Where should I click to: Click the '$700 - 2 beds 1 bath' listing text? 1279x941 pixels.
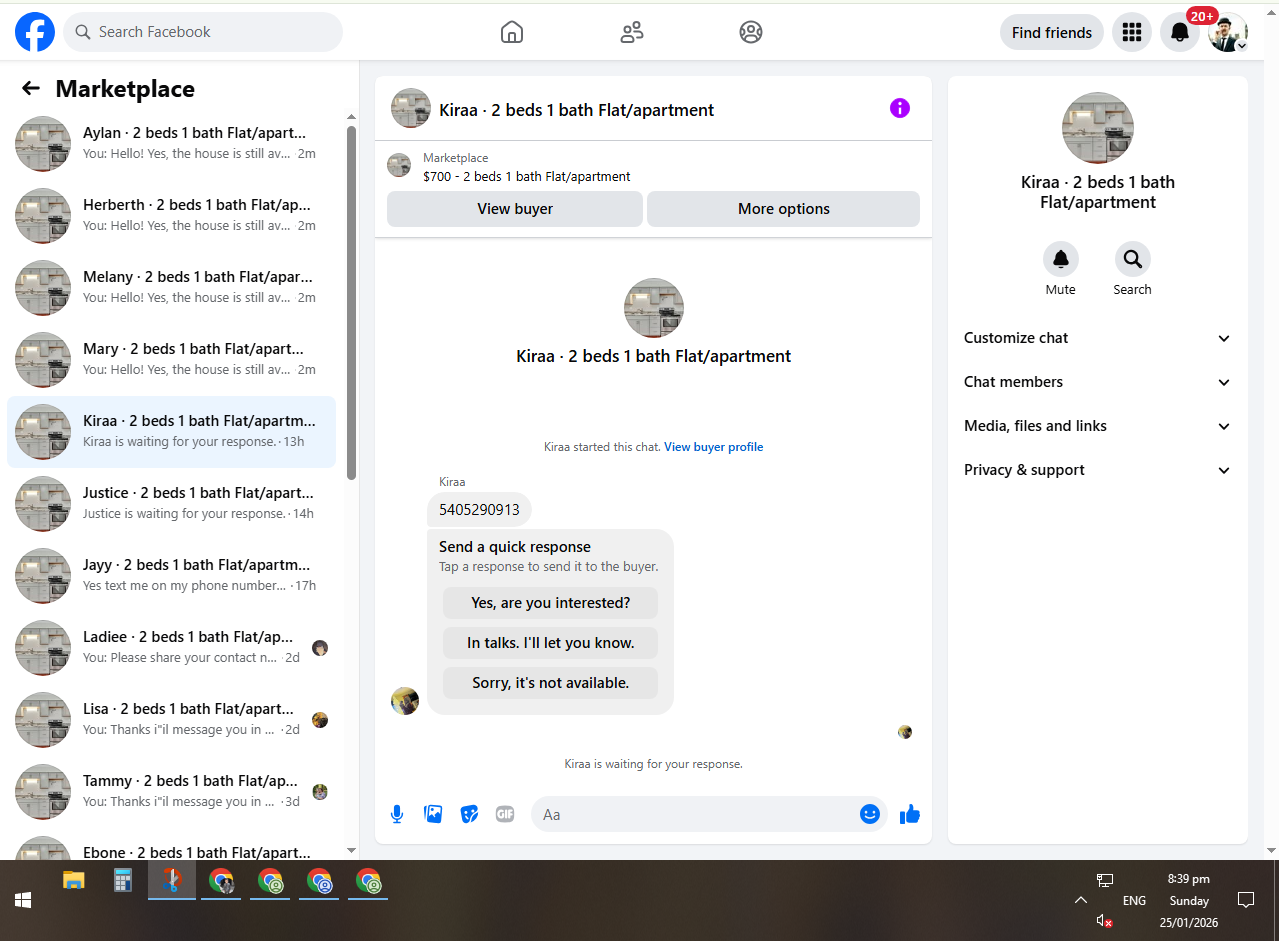527,177
